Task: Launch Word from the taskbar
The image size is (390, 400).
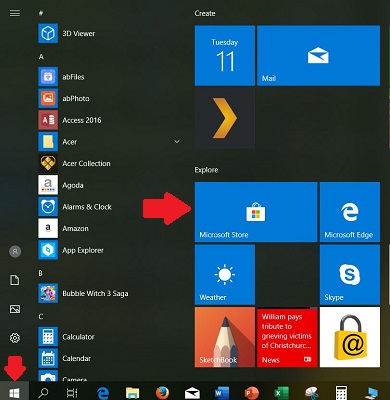Action: click(222, 393)
